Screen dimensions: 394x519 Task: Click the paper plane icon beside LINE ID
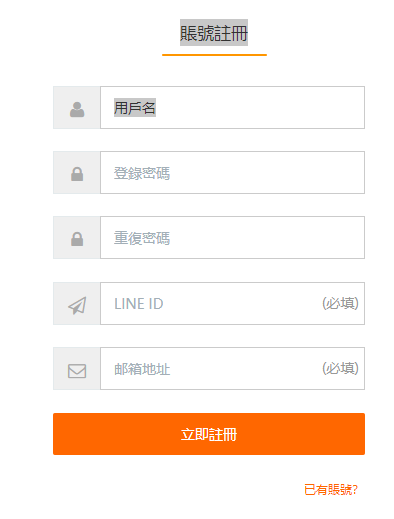pyautogui.click(x=77, y=305)
